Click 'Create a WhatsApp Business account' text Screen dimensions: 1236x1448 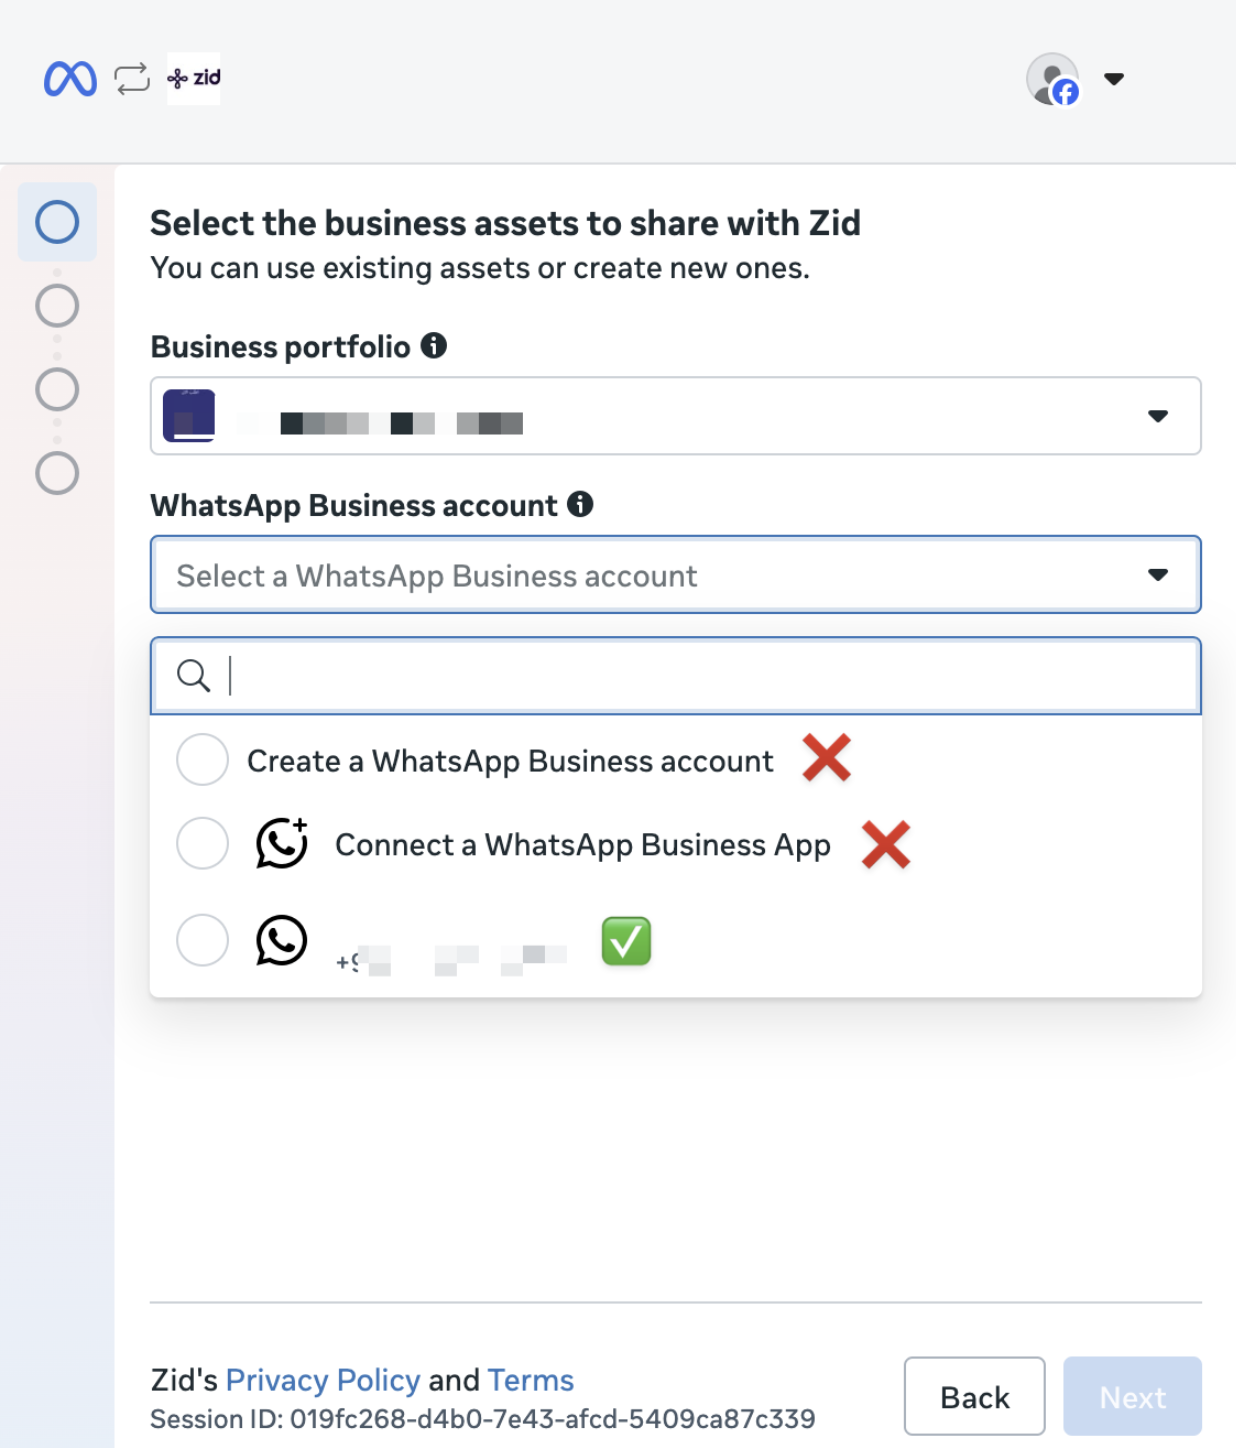pyautogui.click(x=510, y=761)
